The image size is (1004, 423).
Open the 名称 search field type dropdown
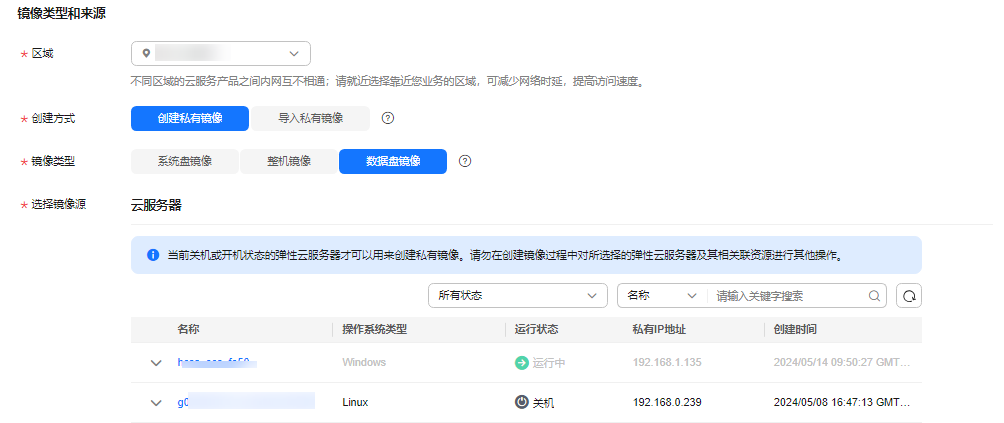(662, 296)
